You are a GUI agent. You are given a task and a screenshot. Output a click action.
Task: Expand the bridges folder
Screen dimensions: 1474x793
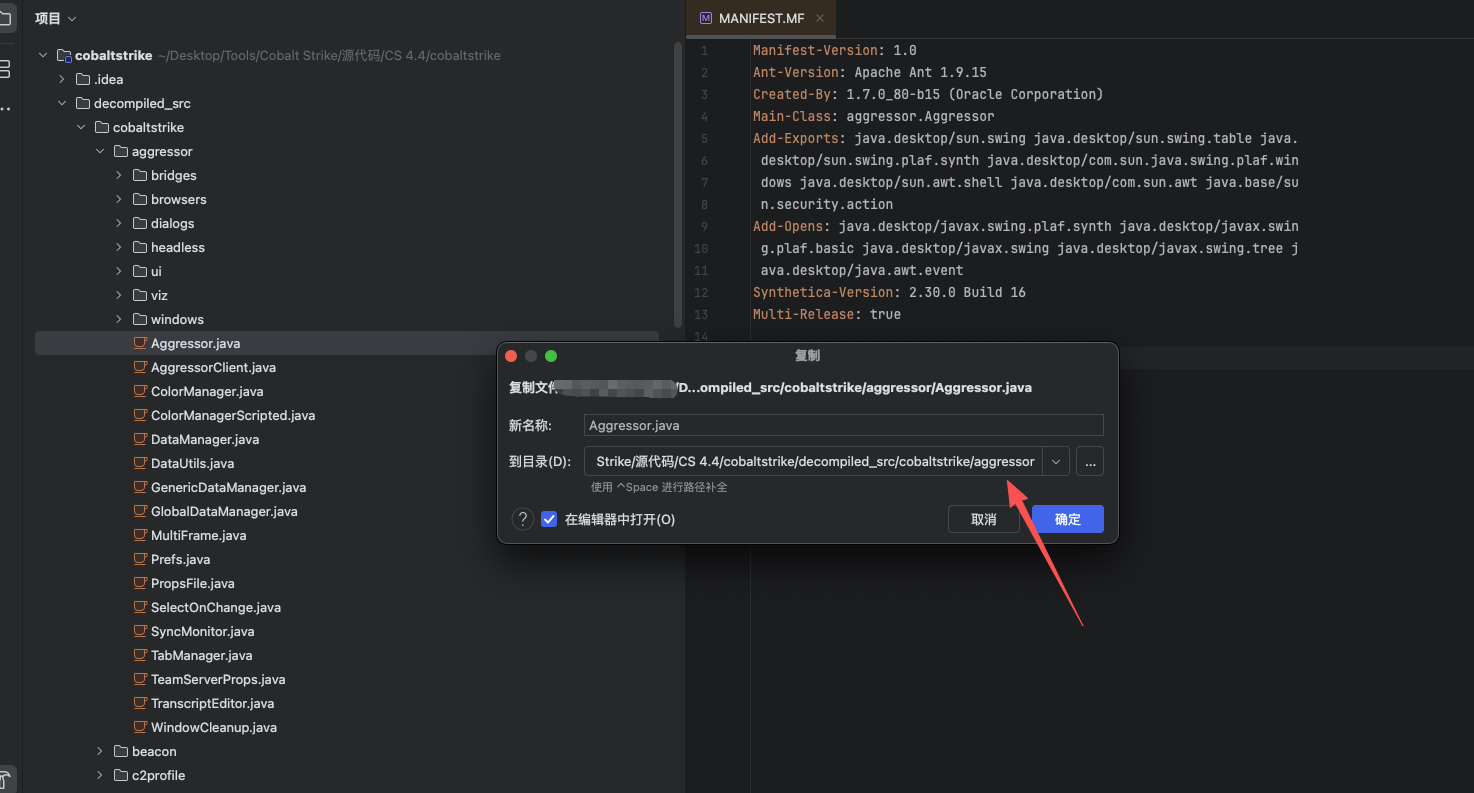119,175
